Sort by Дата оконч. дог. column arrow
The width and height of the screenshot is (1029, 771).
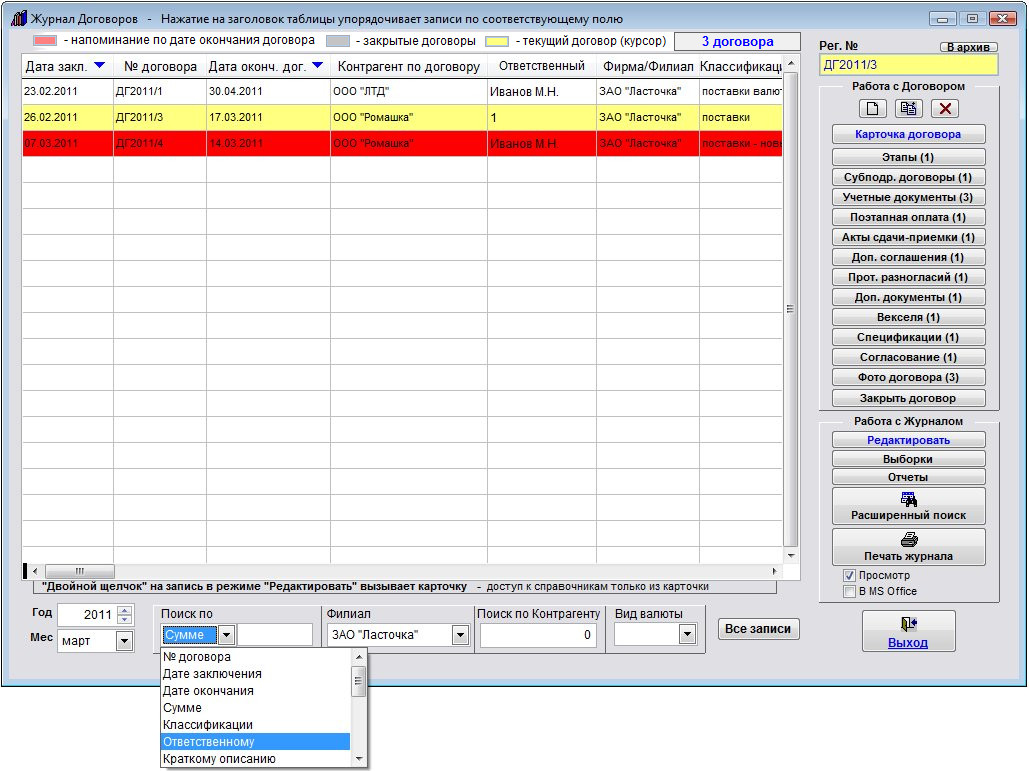[317, 66]
